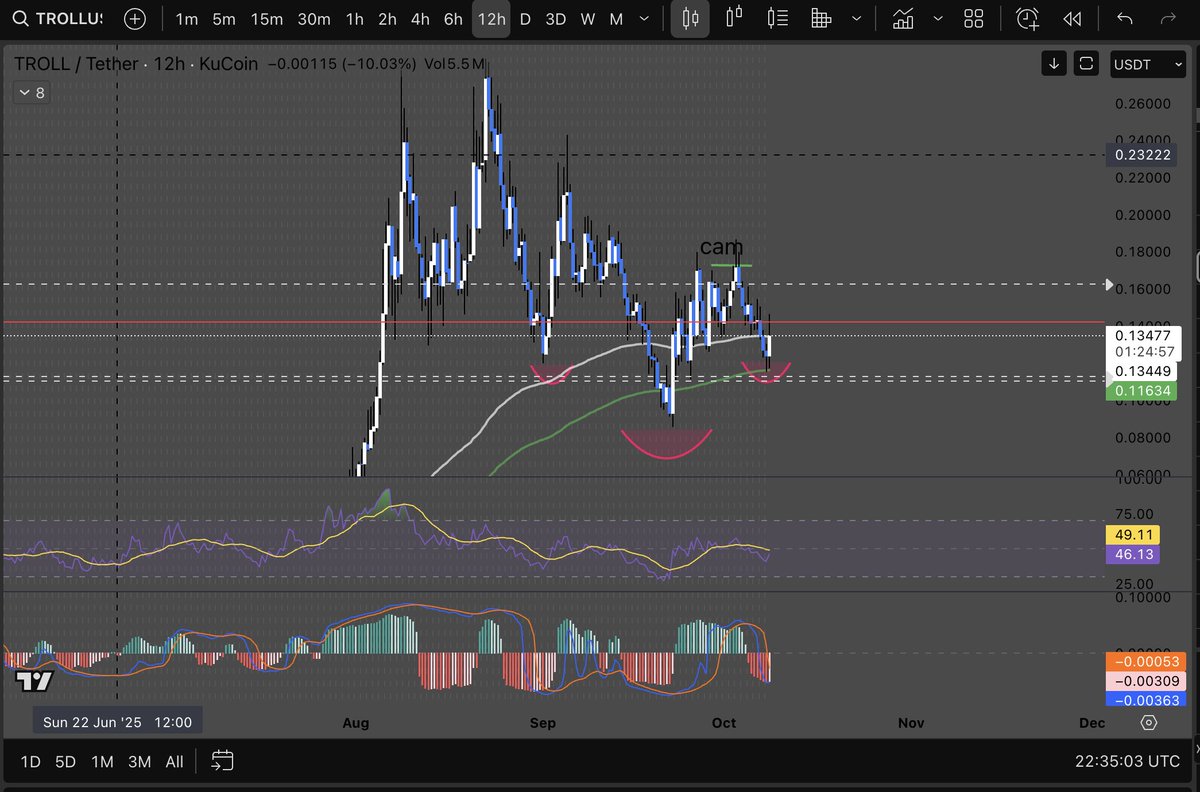This screenshot has width=1200, height=792.
Task: Select the volume candles chart type icon
Action: click(778, 18)
